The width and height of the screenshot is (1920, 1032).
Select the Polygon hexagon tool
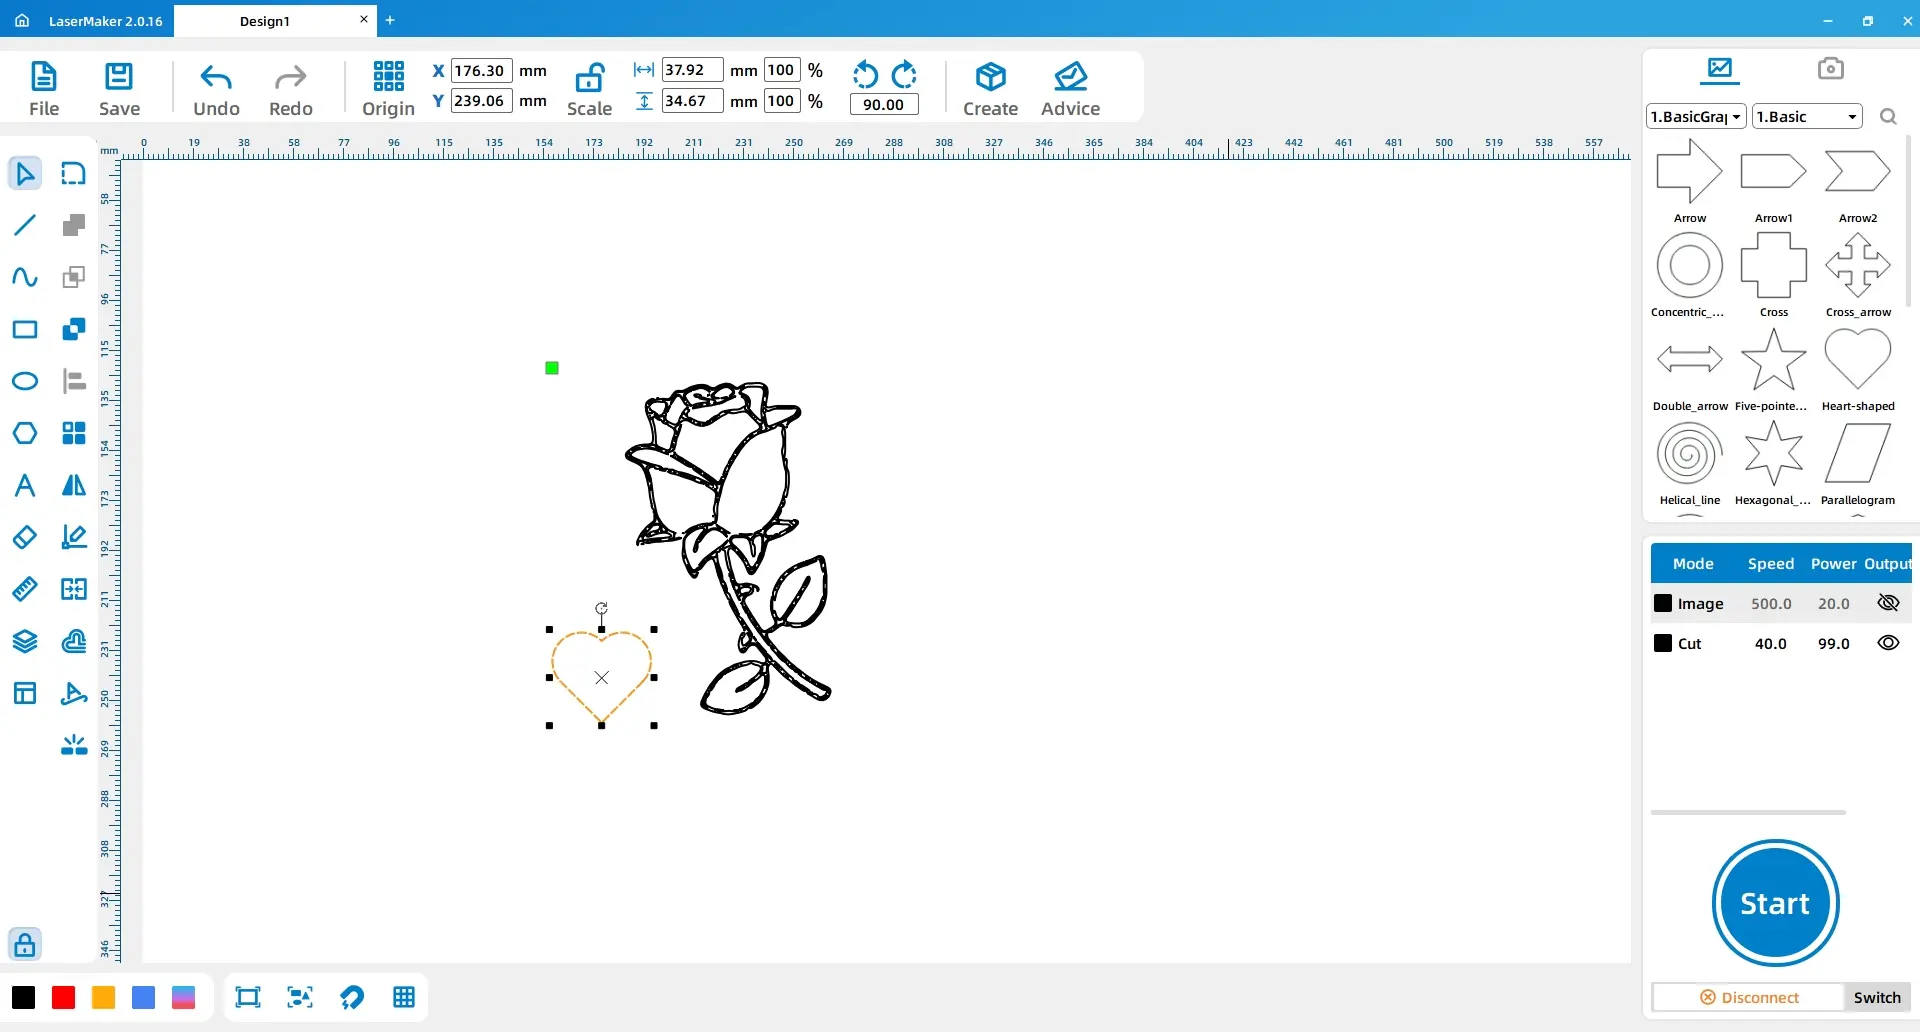click(x=25, y=433)
